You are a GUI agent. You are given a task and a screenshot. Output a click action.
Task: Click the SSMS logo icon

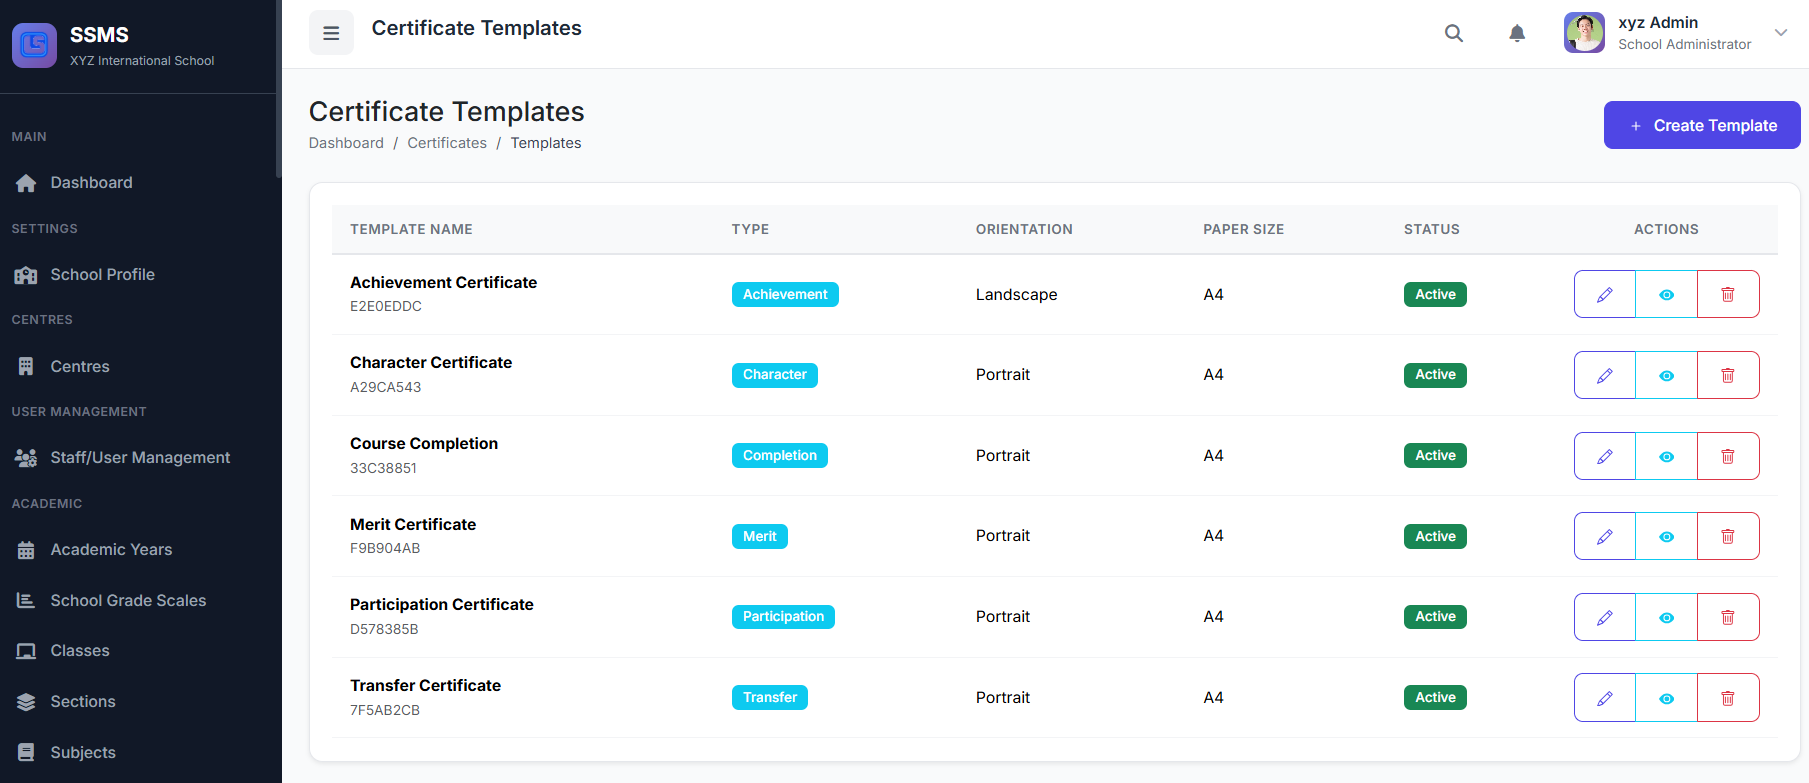tap(34, 45)
